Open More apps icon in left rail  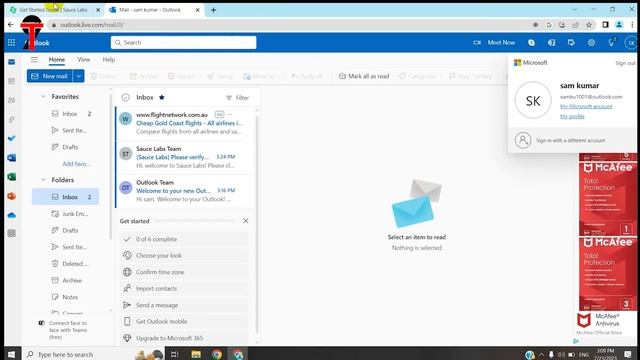pos(11,233)
